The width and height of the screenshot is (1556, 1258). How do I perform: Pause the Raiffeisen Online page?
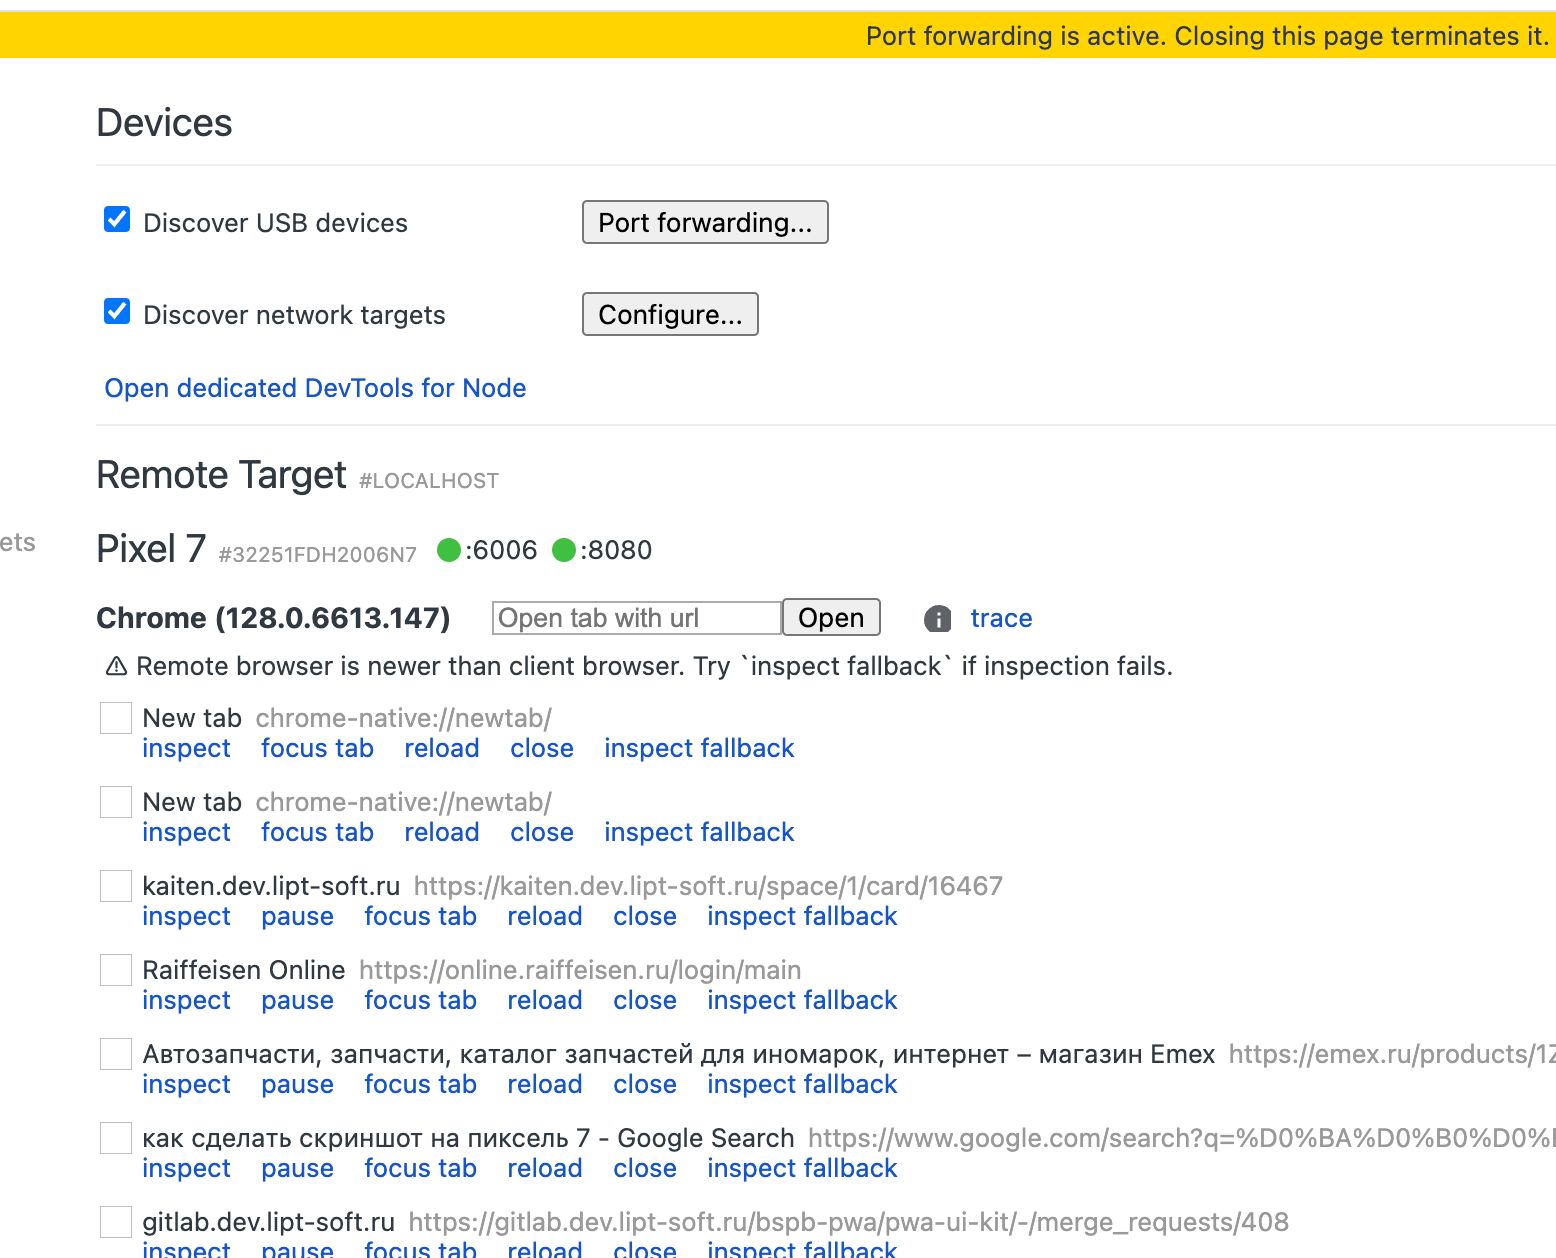(x=297, y=1000)
